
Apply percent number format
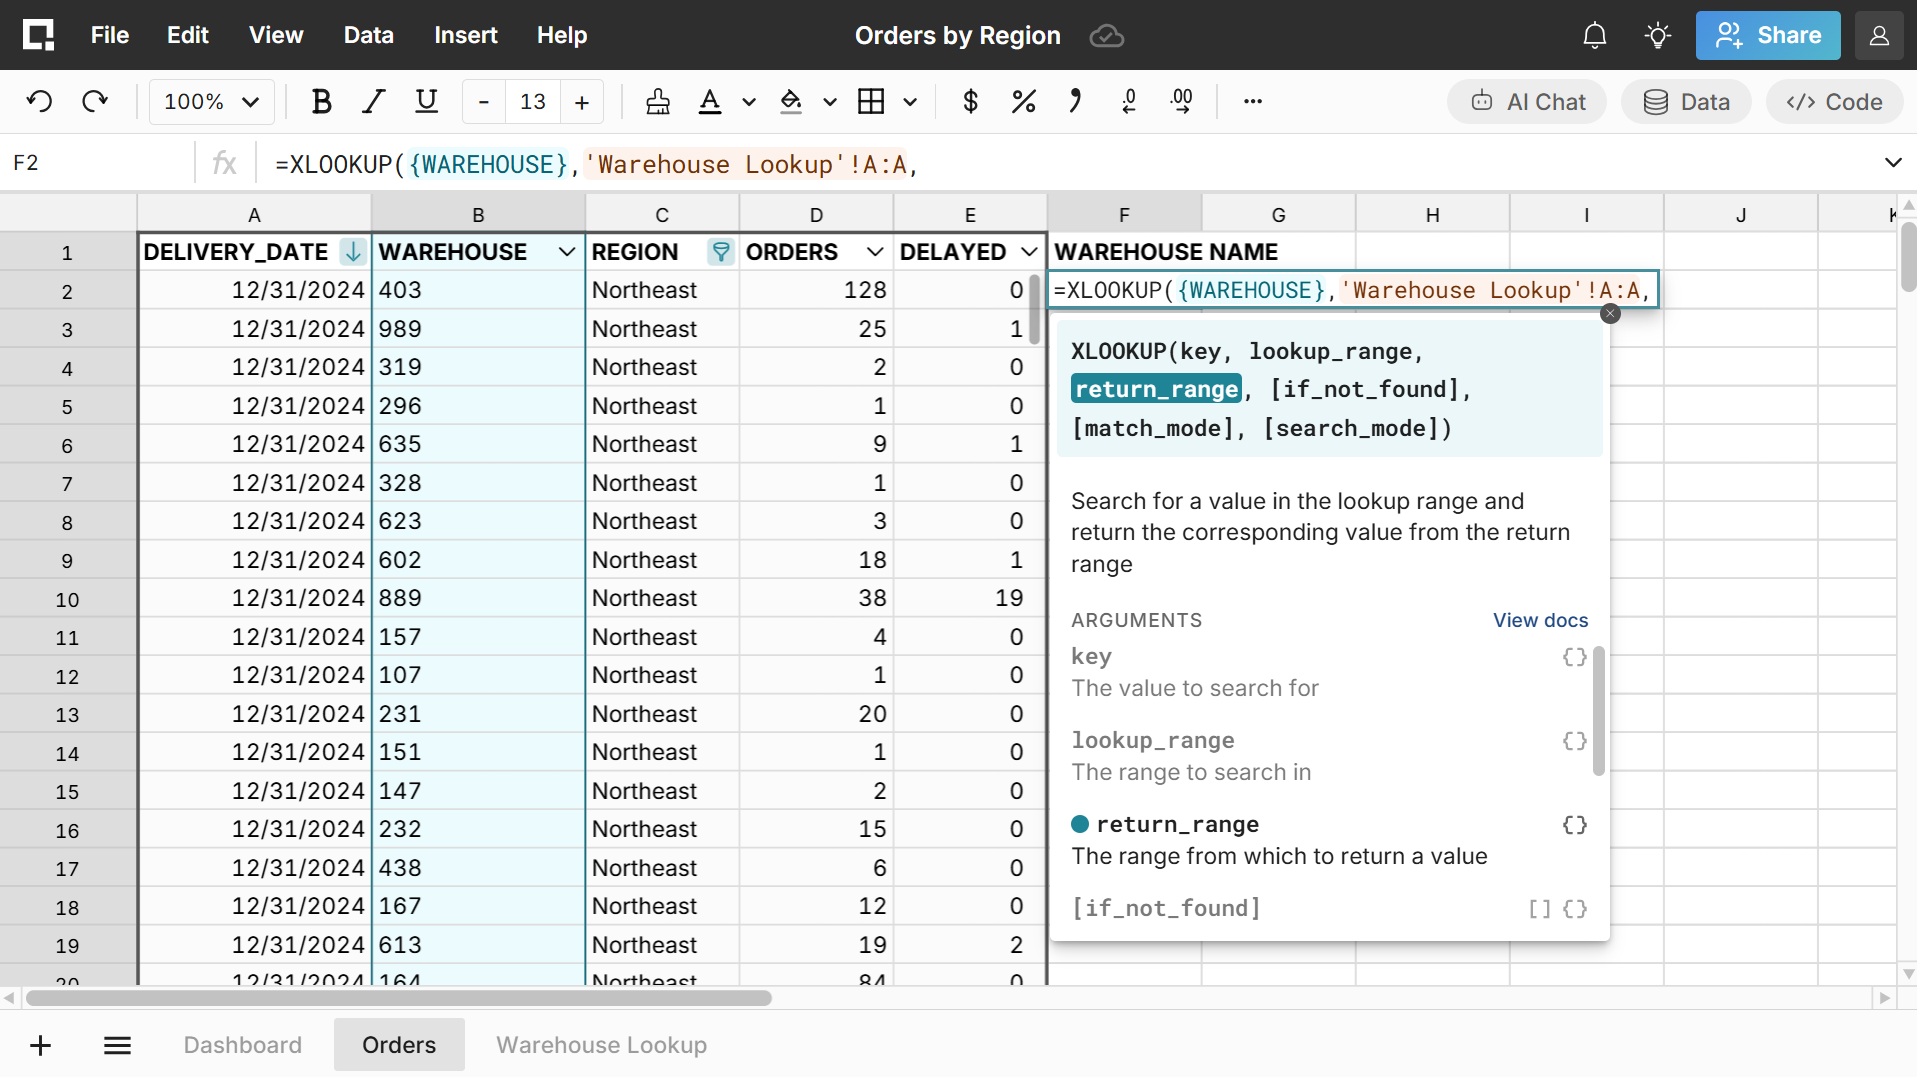point(1023,102)
